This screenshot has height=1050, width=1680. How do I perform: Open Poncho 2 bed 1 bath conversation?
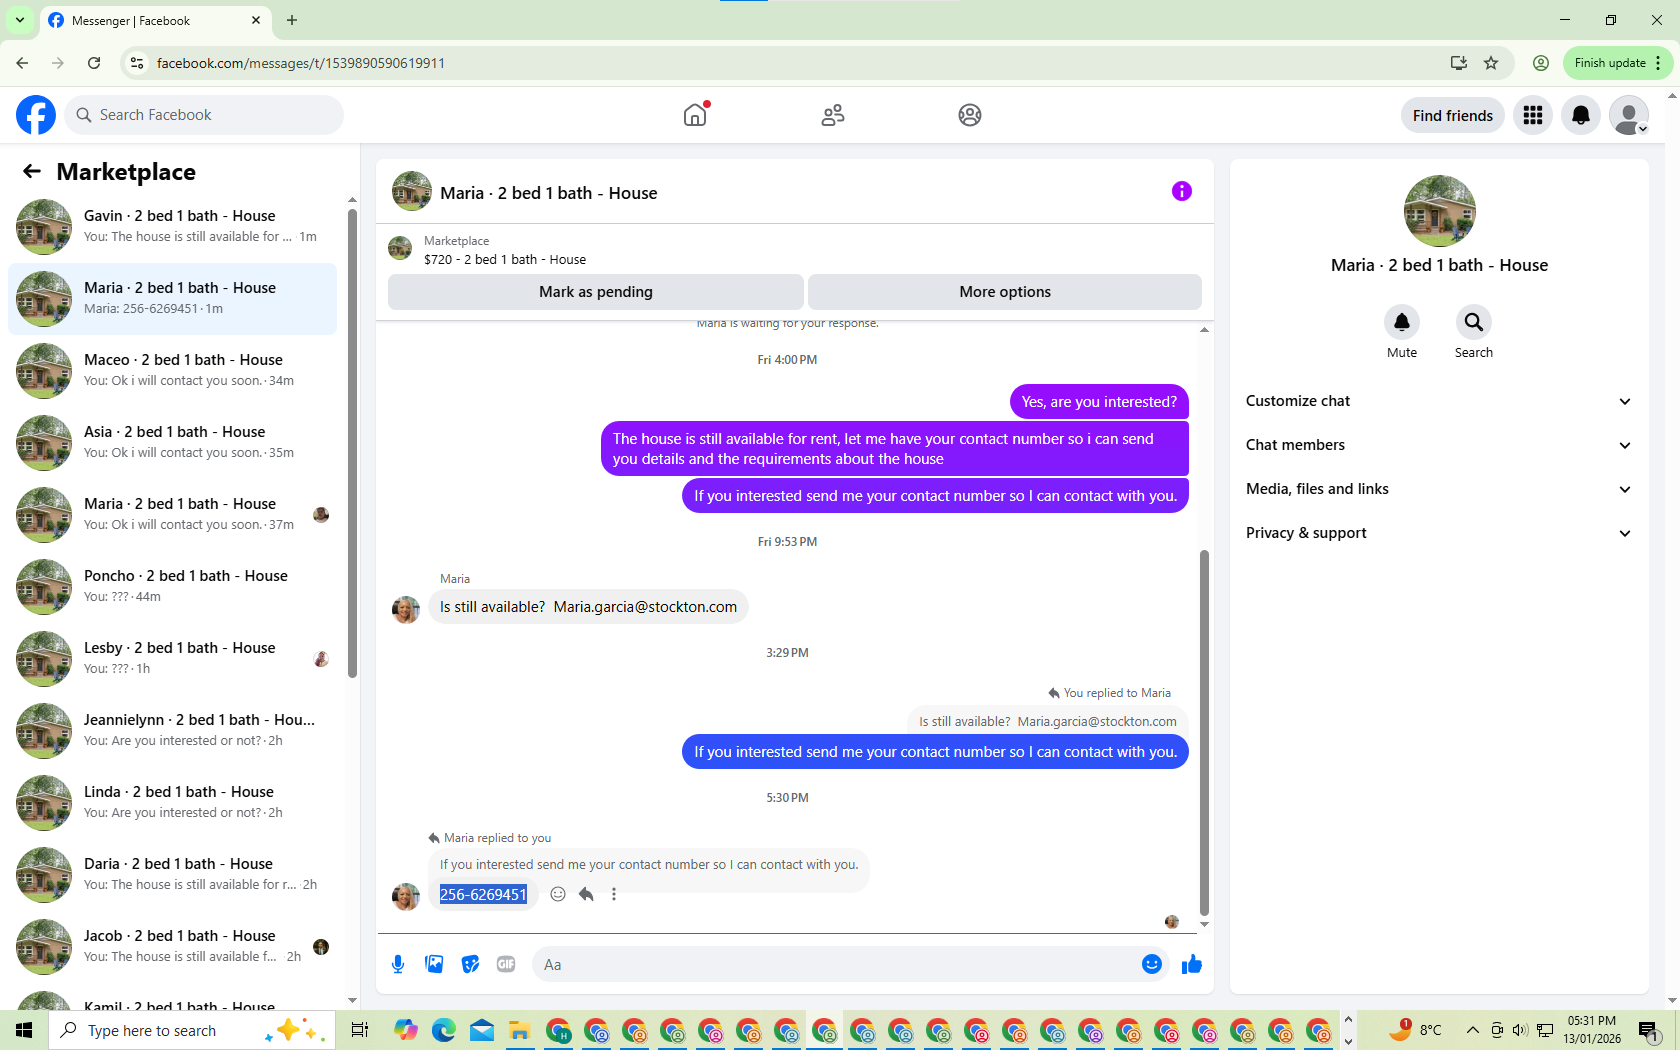[x=172, y=587]
